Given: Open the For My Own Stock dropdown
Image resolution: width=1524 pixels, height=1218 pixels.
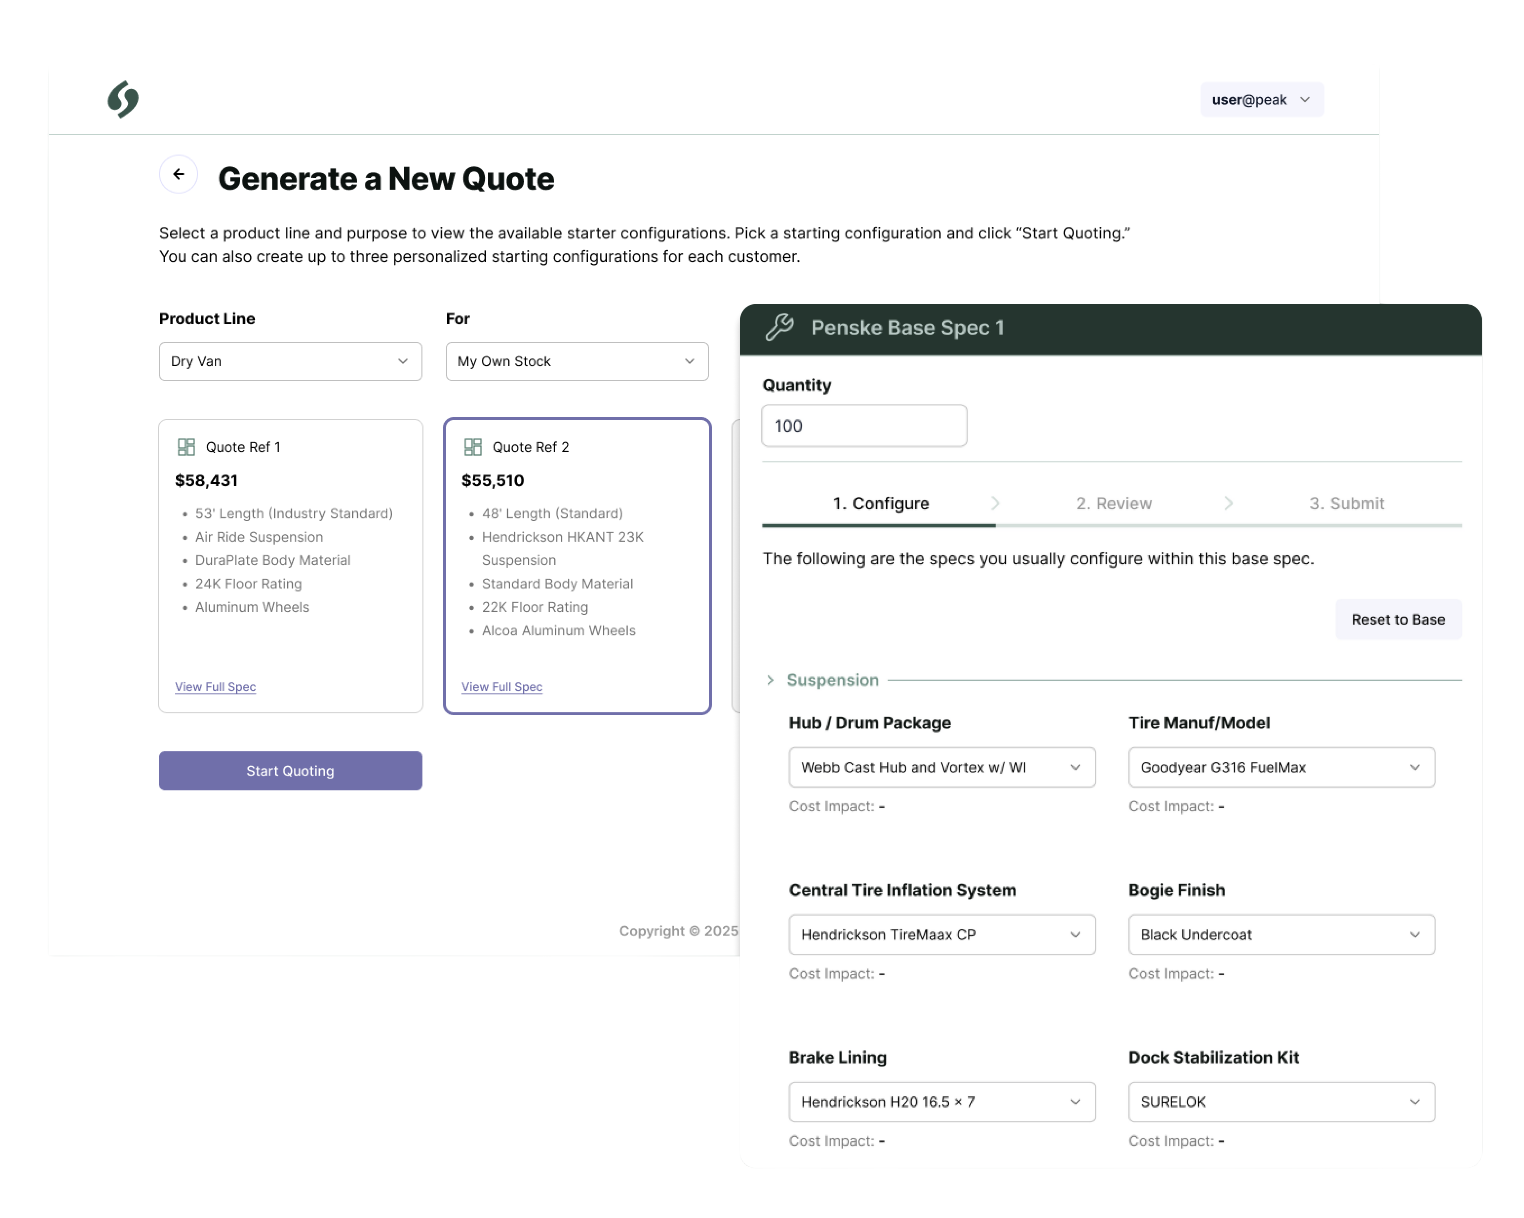Looking at the screenshot, I should tap(577, 361).
